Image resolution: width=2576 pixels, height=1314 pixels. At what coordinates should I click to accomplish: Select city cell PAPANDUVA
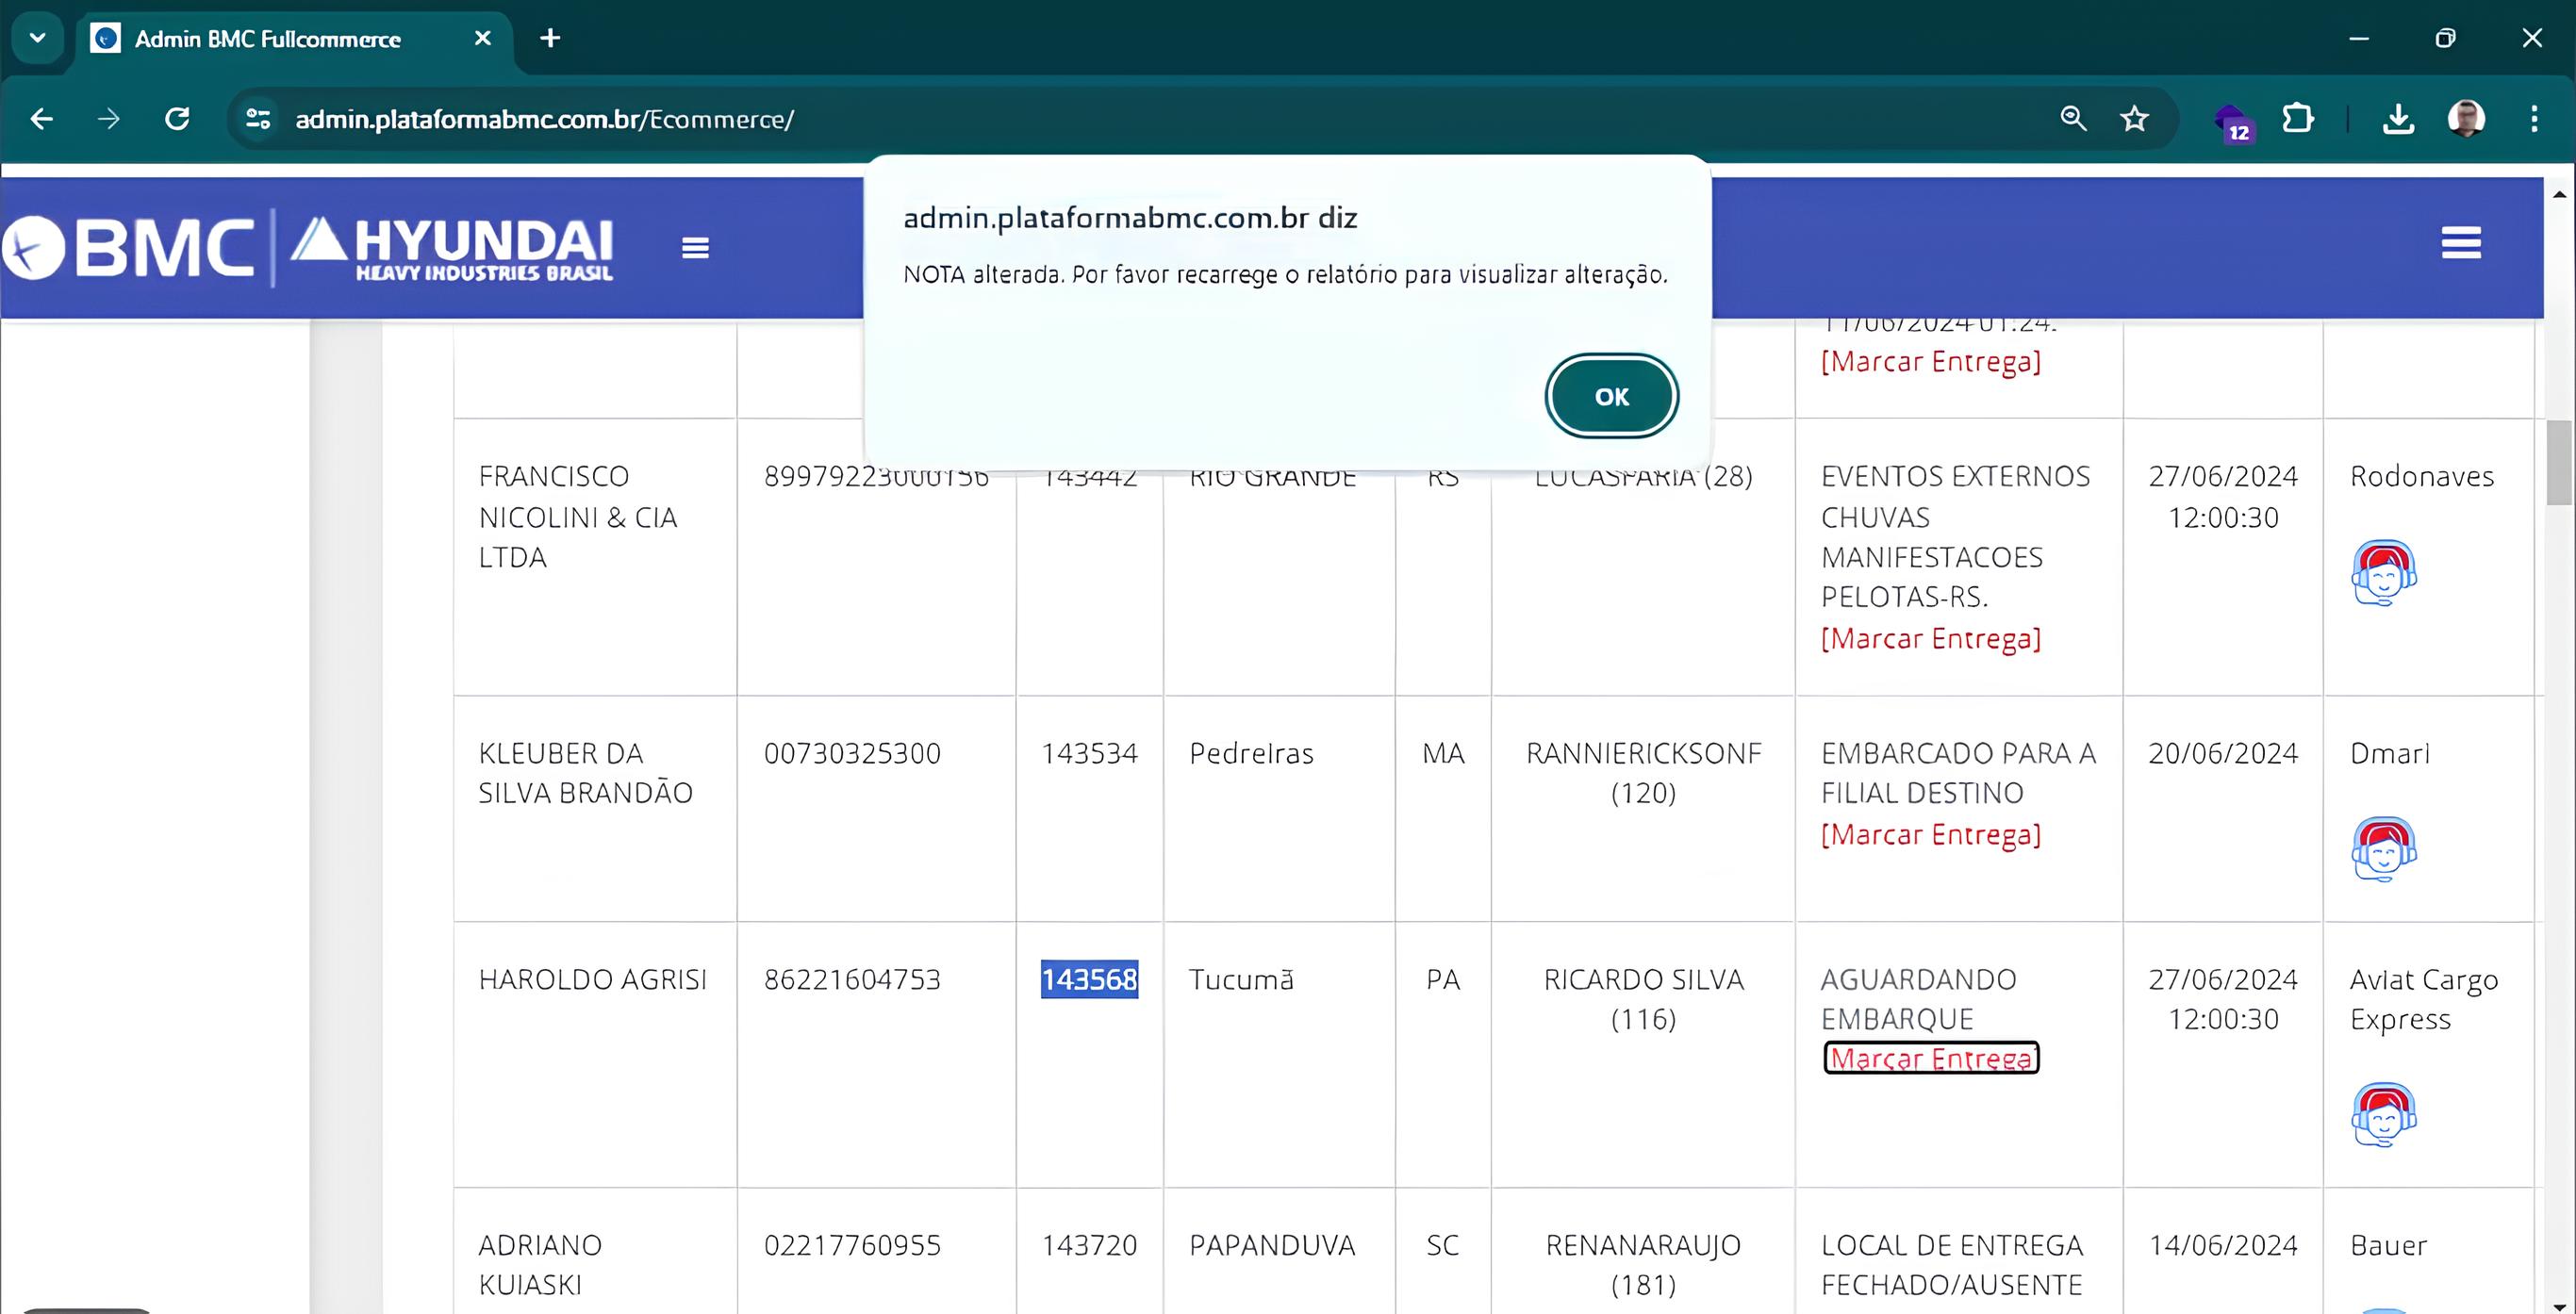[x=1272, y=1245]
